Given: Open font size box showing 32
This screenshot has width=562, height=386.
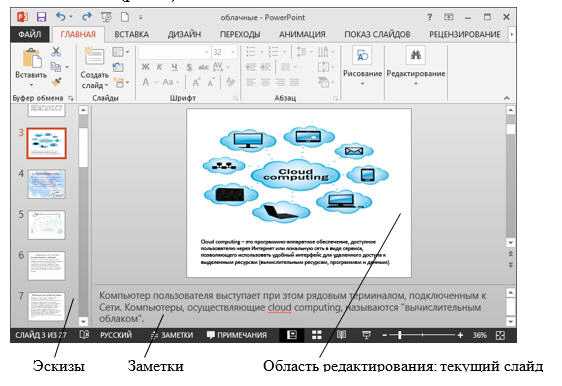Looking at the screenshot, I should [222, 52].
